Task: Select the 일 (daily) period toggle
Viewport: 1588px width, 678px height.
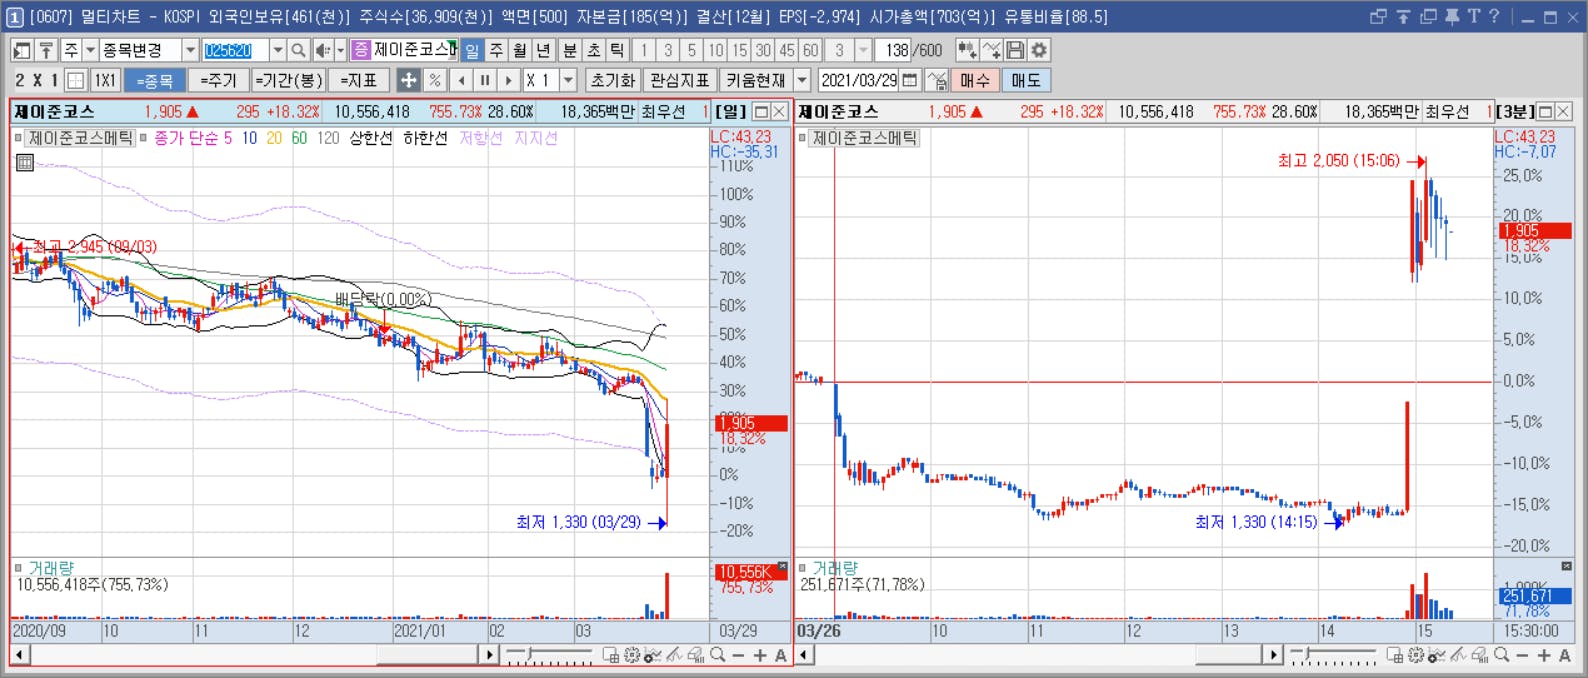Action: (472, 50)
